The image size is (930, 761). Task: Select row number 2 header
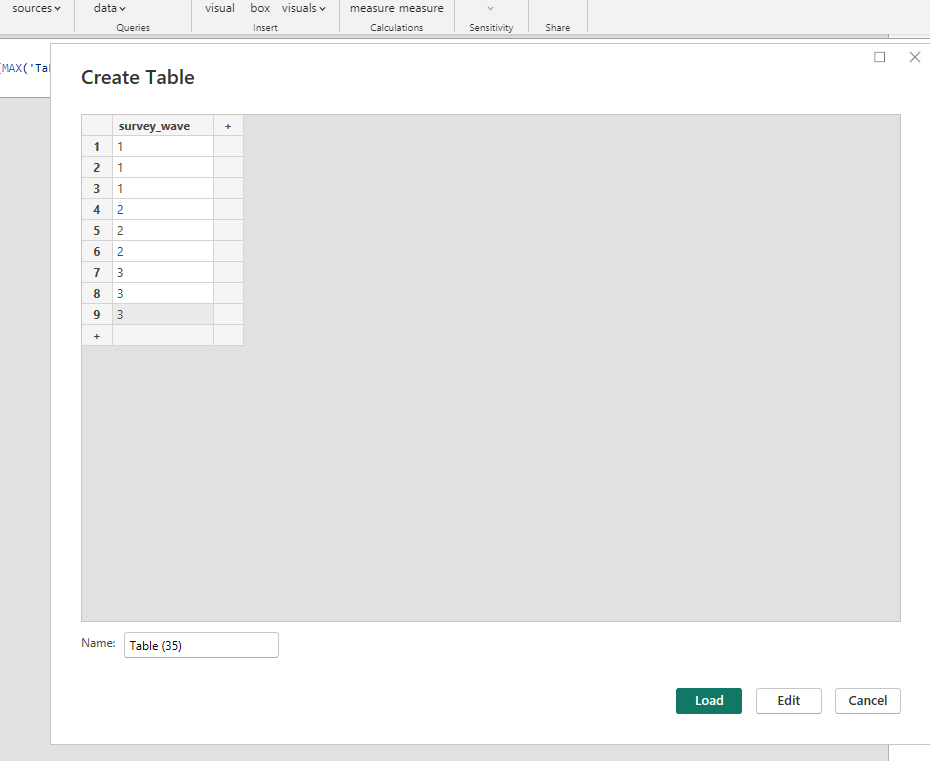pyautogui.click(x=97, y=167)
